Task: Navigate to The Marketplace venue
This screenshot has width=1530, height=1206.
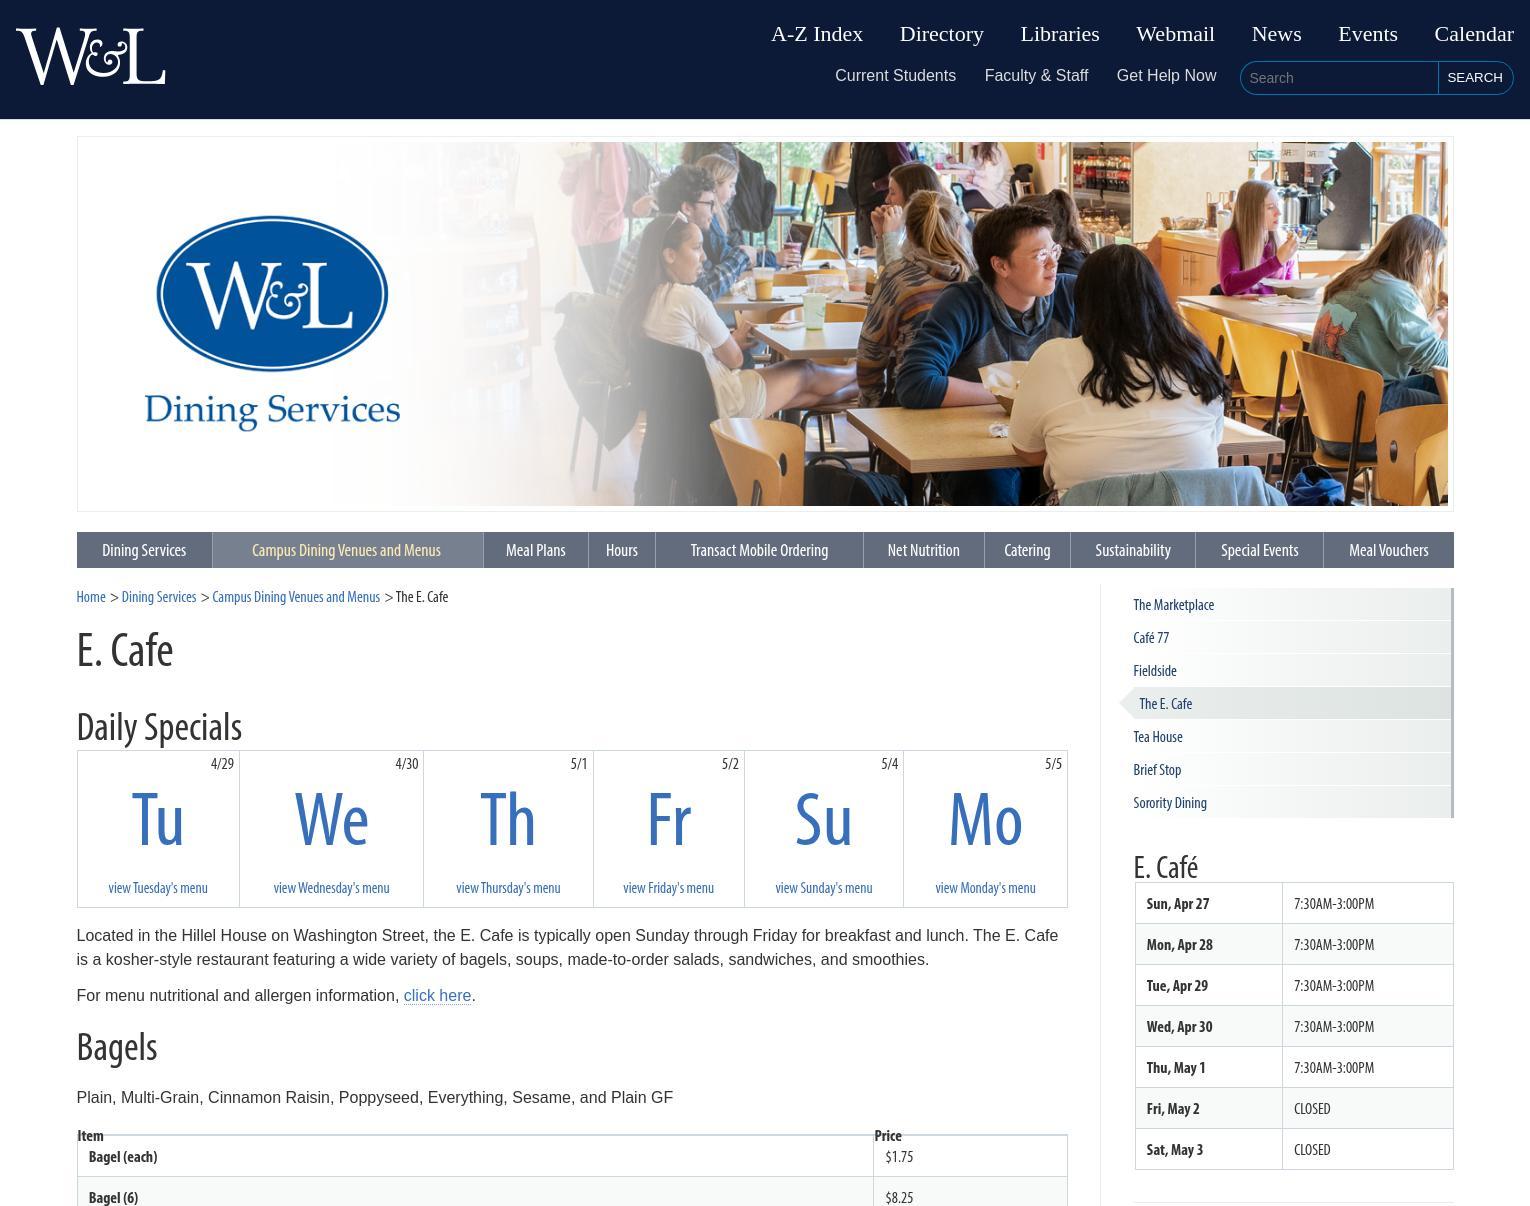Action: (x=1173, y=605)
